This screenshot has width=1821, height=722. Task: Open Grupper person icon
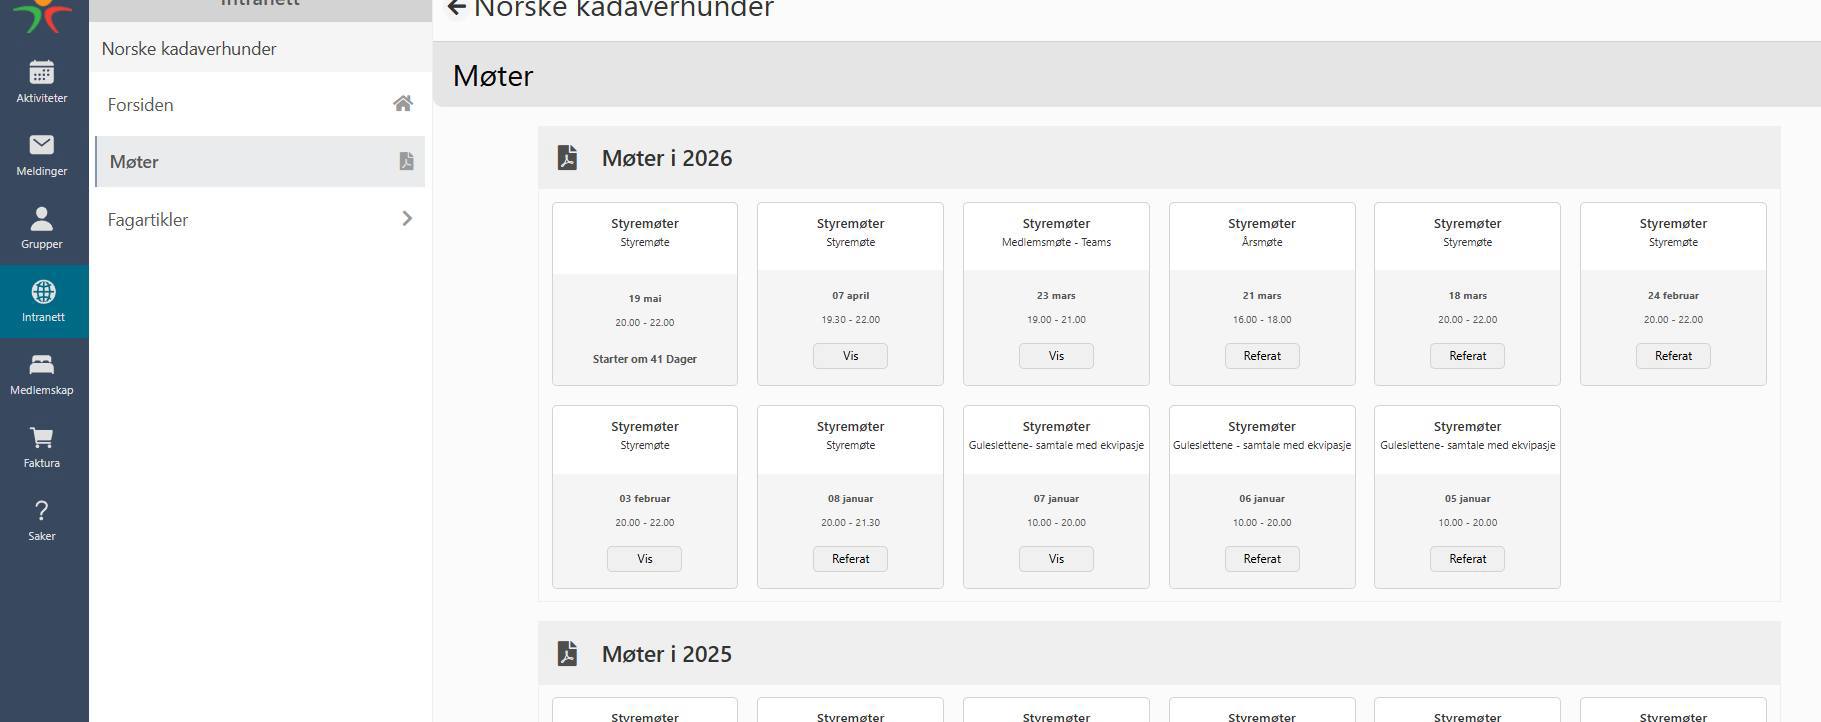(x=42, y=219)
